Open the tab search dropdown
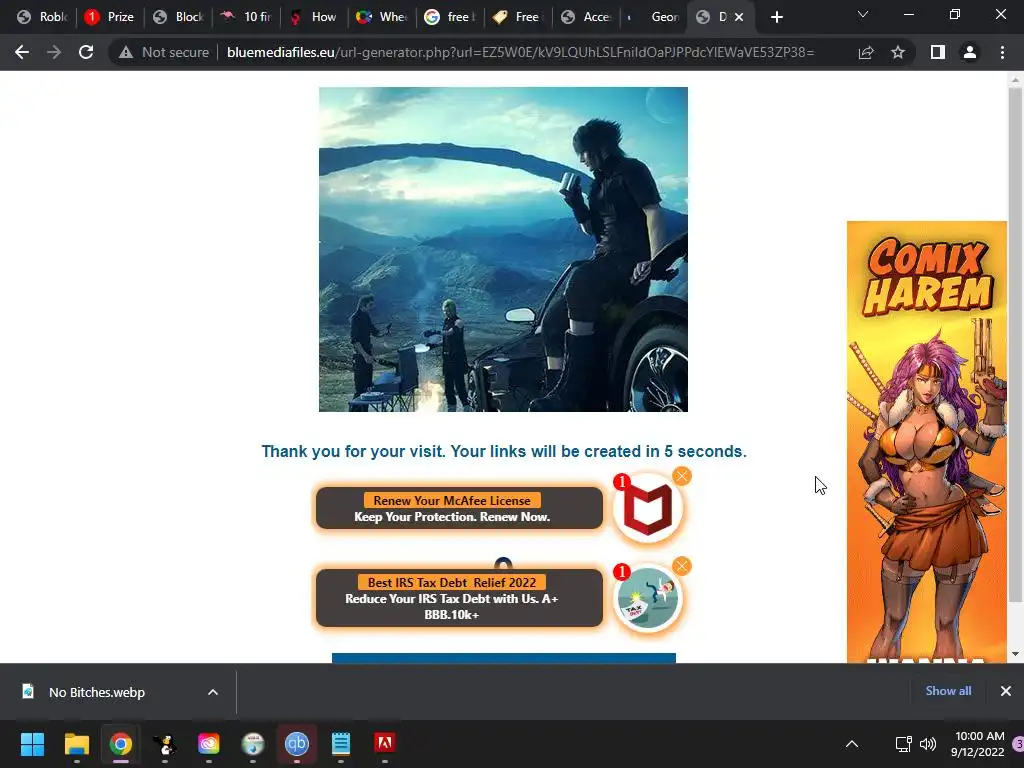The width and height of the screenshot is (1024, 768). pyautogui.click(x=863, y=14)
